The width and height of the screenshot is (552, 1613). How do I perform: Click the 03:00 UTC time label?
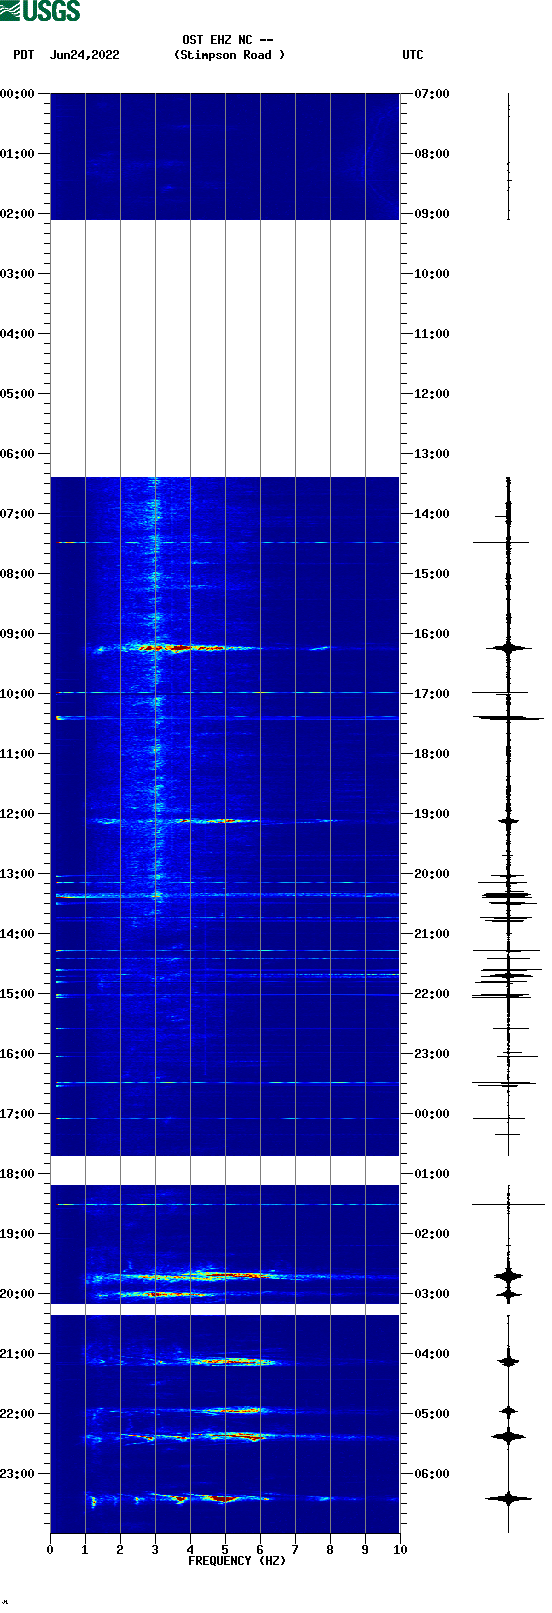point(432,1294)
